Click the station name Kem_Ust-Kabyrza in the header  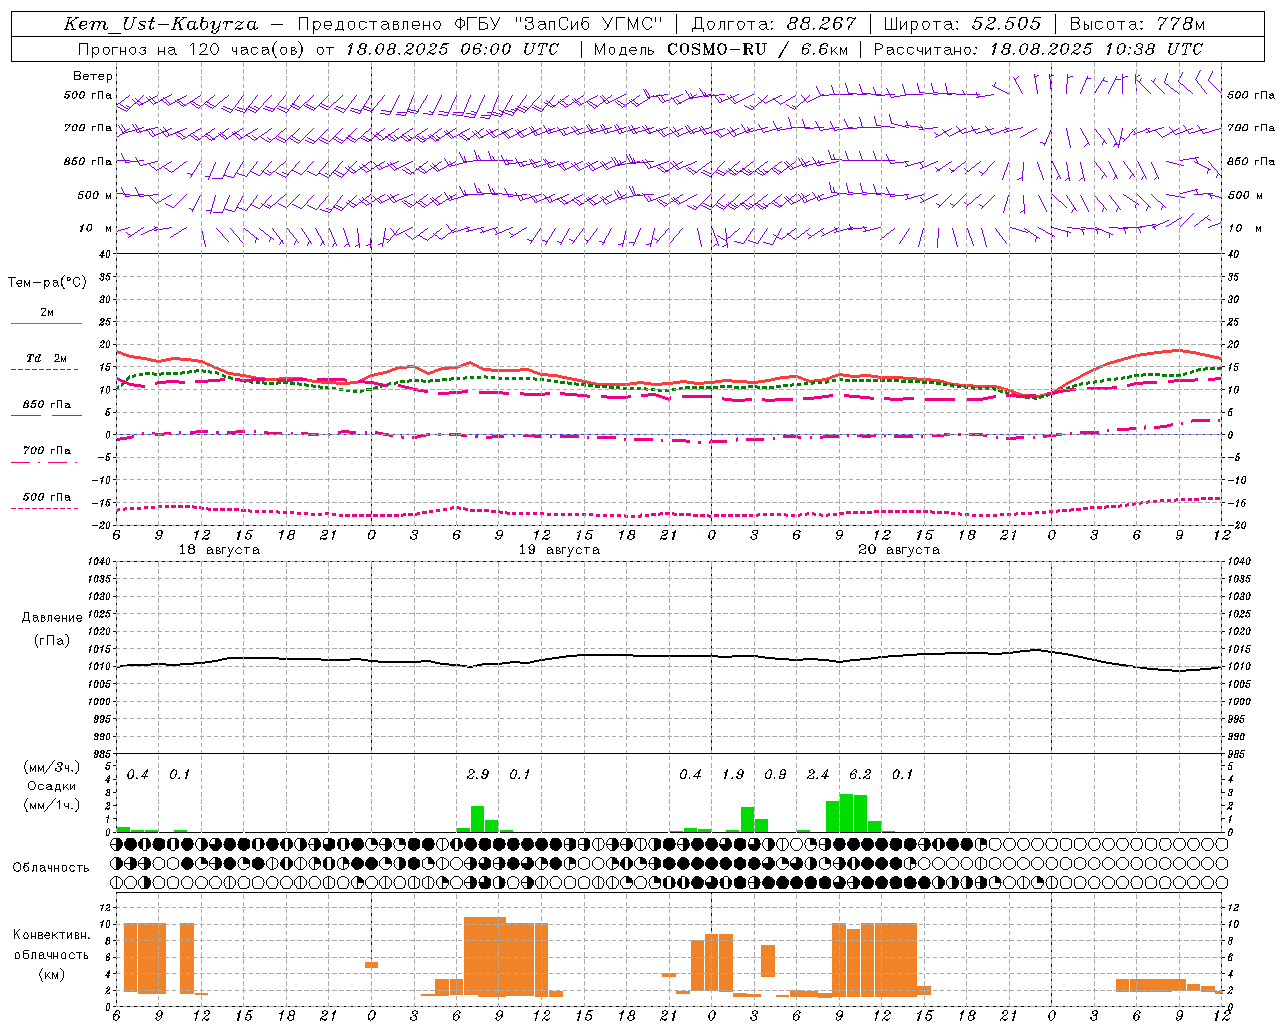click(x=160, y=24)
